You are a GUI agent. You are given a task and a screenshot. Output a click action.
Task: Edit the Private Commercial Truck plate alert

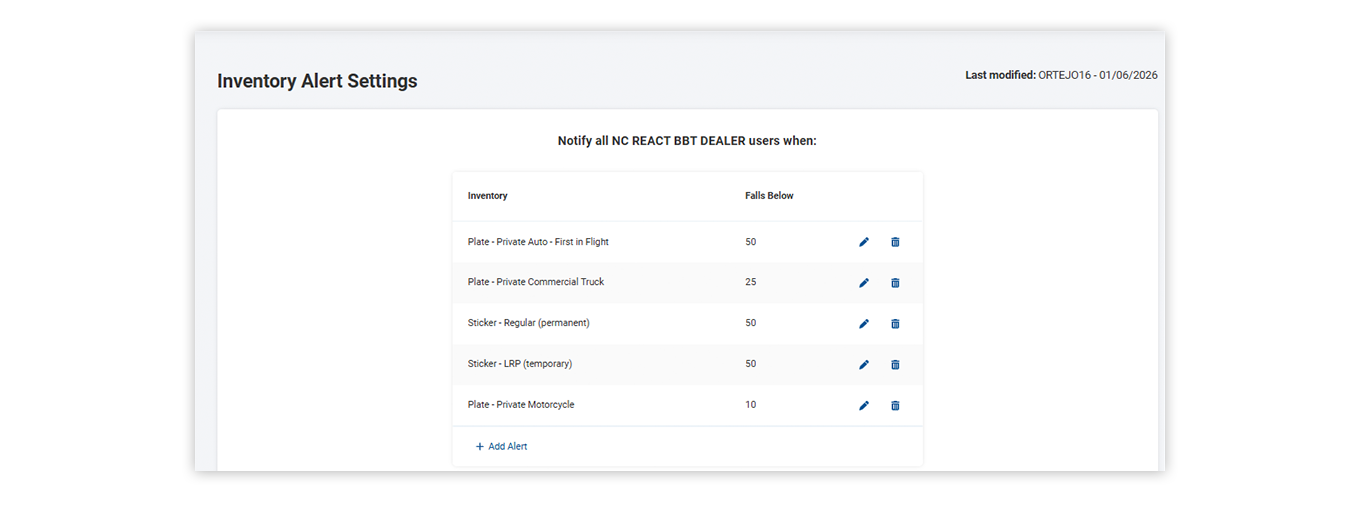click(x=864, y=283)
